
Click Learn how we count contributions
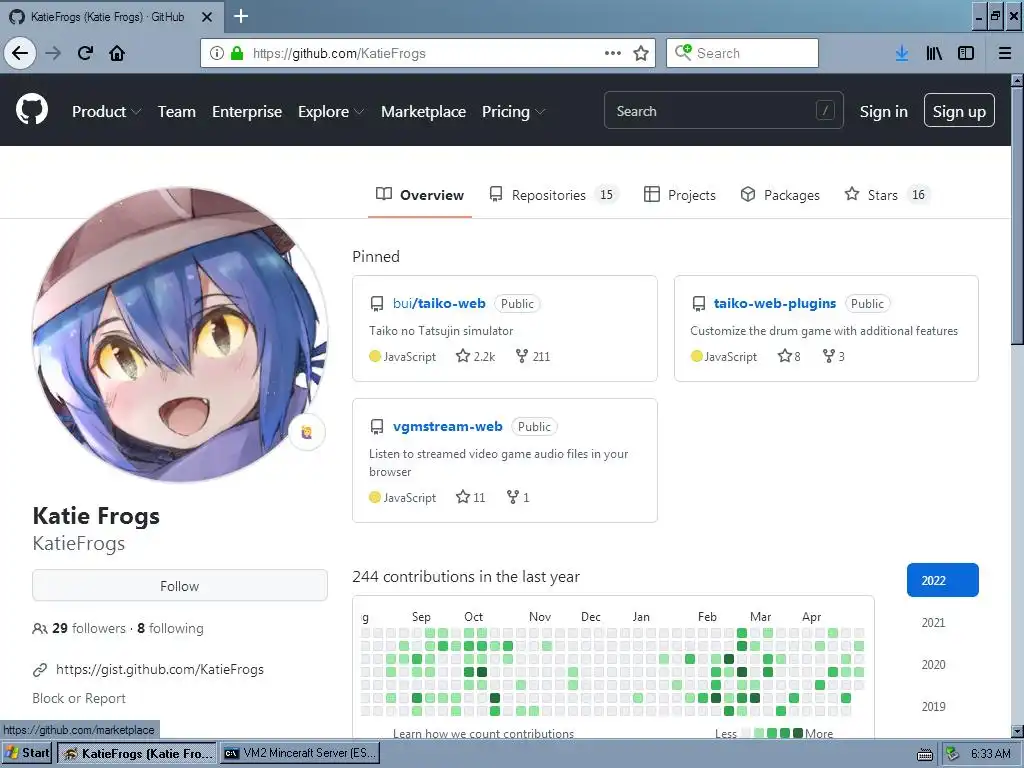tap(483, 733)
